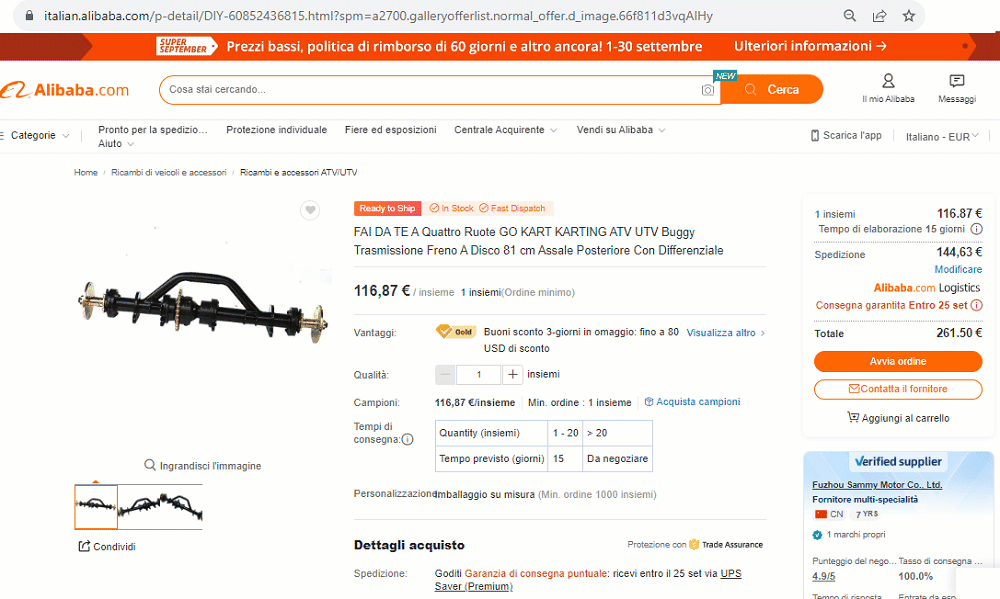Click the Avvia ordine button
The height and width of the screenshot is (599, 1000).
[x=898, y=361]
